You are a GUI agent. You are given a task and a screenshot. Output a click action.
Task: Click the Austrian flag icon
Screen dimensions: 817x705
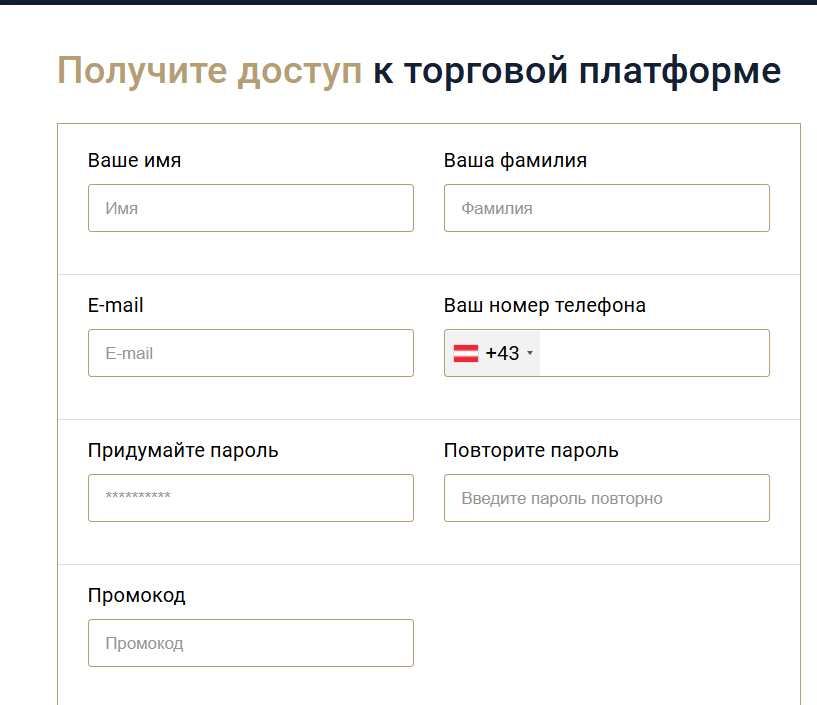(x=466, y=353)
